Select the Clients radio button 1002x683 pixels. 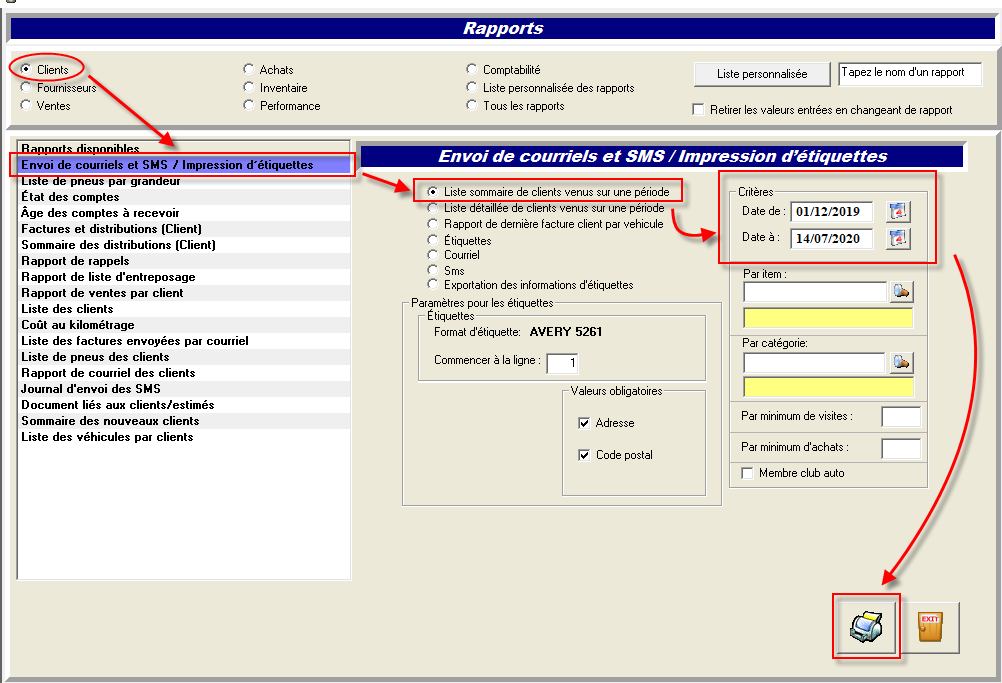tap(26, 69)
